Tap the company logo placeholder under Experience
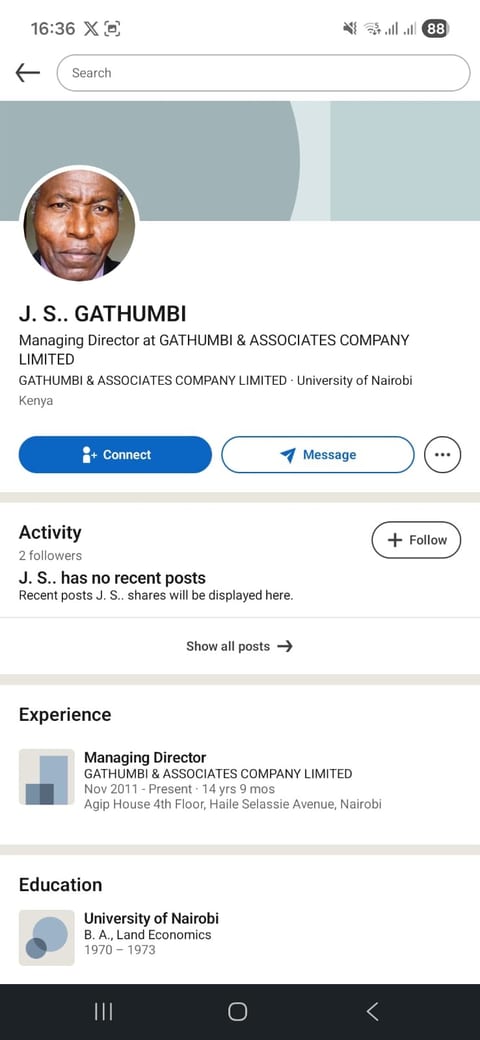The height and width of the screenshot is (1040, 480). tap(46, 777)
